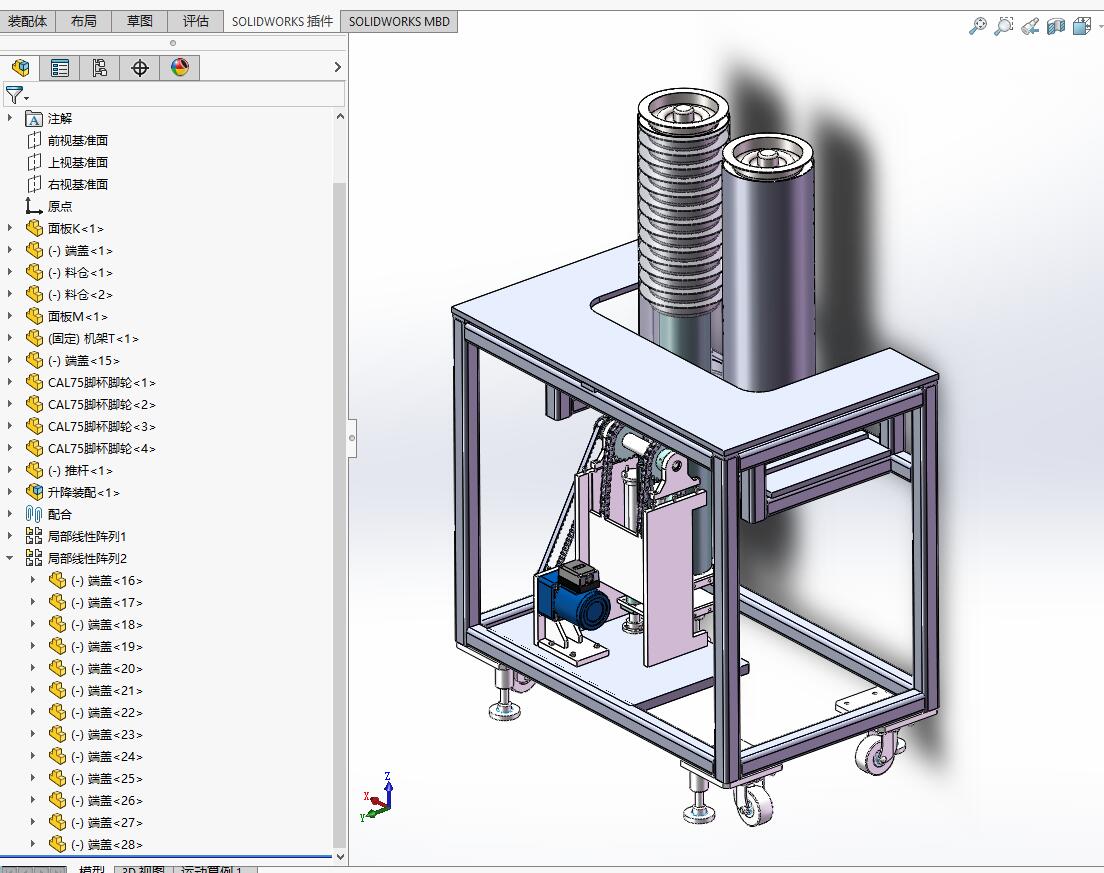The image size is (1104, 873).
Task: Click the CAL75脚杯脚轮<1> part icon
Action: click(x=34, y=382)
